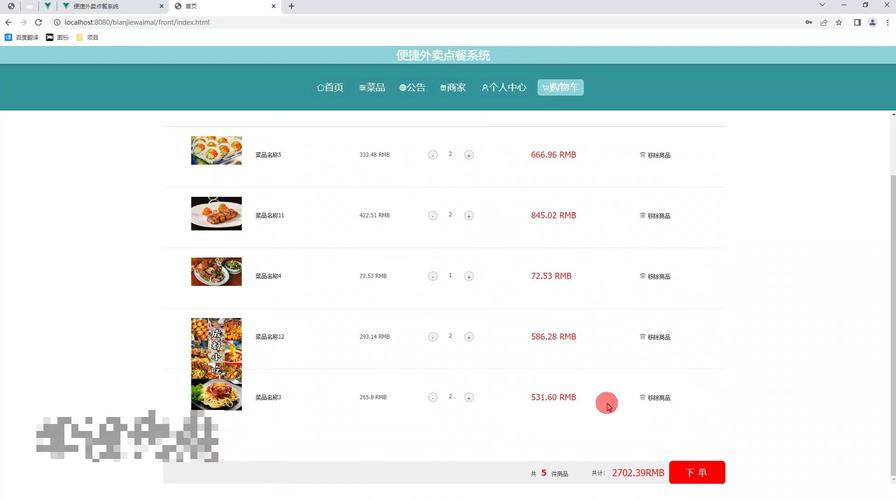Select the 购物车 cart tab
The width and height of the screenshot is (896, 500).
(x=560, y=88)
